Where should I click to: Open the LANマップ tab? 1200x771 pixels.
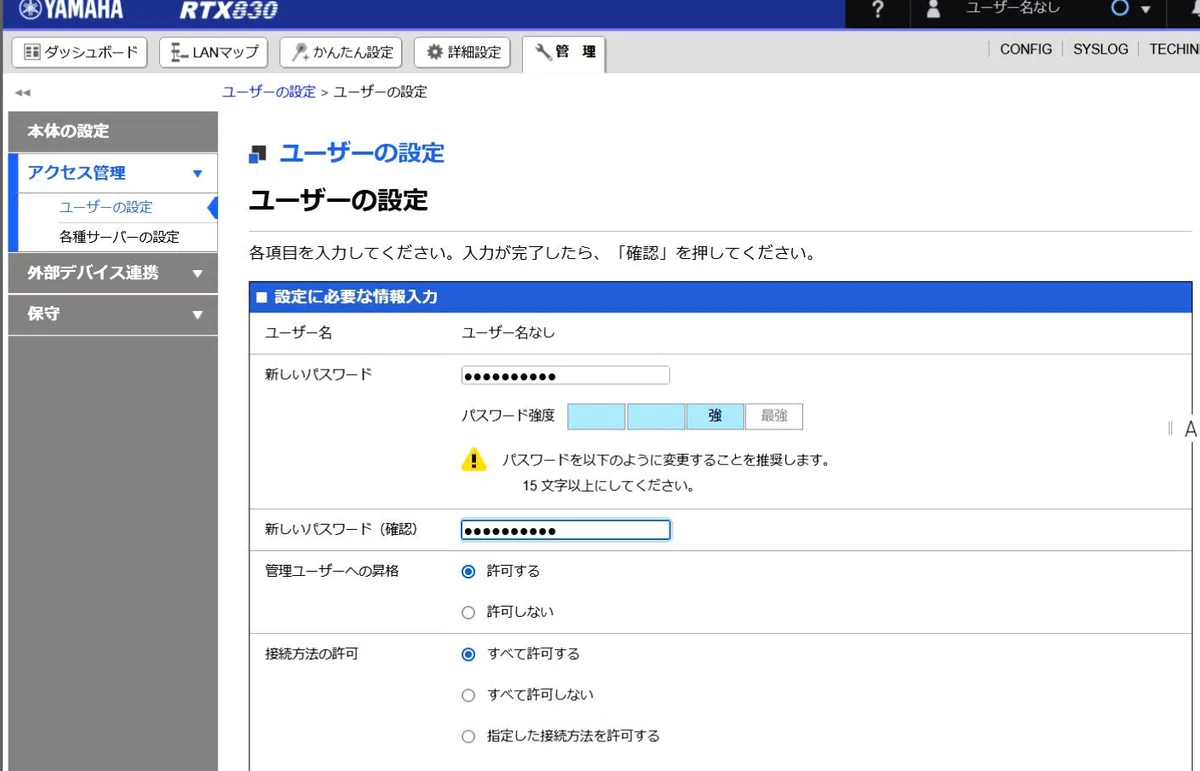point(214,52)
